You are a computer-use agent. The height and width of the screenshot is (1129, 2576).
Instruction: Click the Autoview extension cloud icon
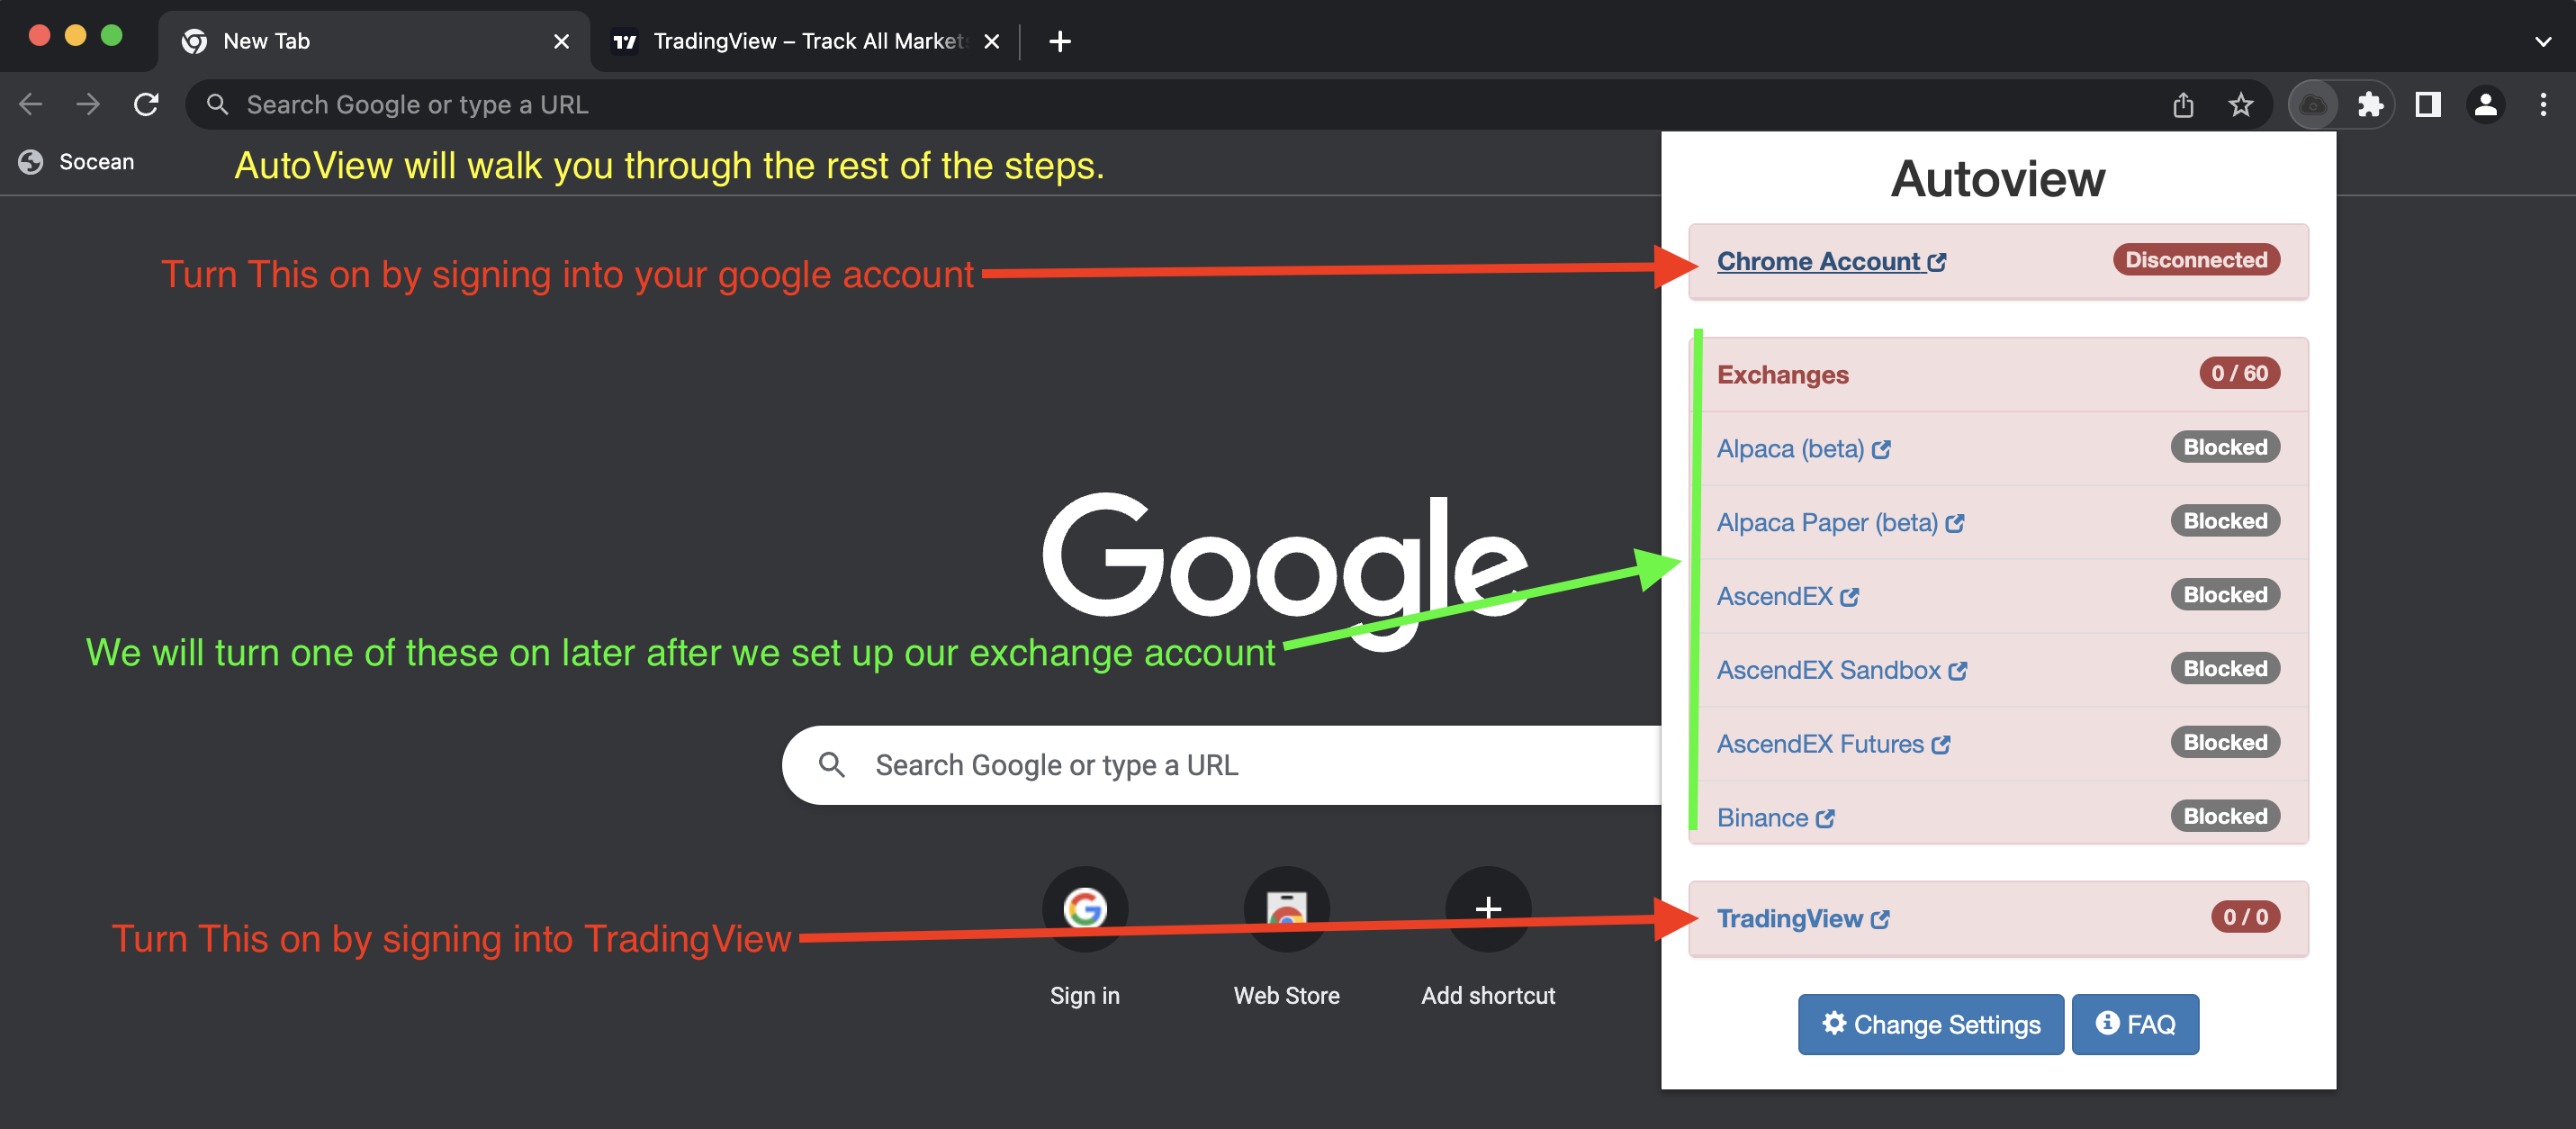2312,105
